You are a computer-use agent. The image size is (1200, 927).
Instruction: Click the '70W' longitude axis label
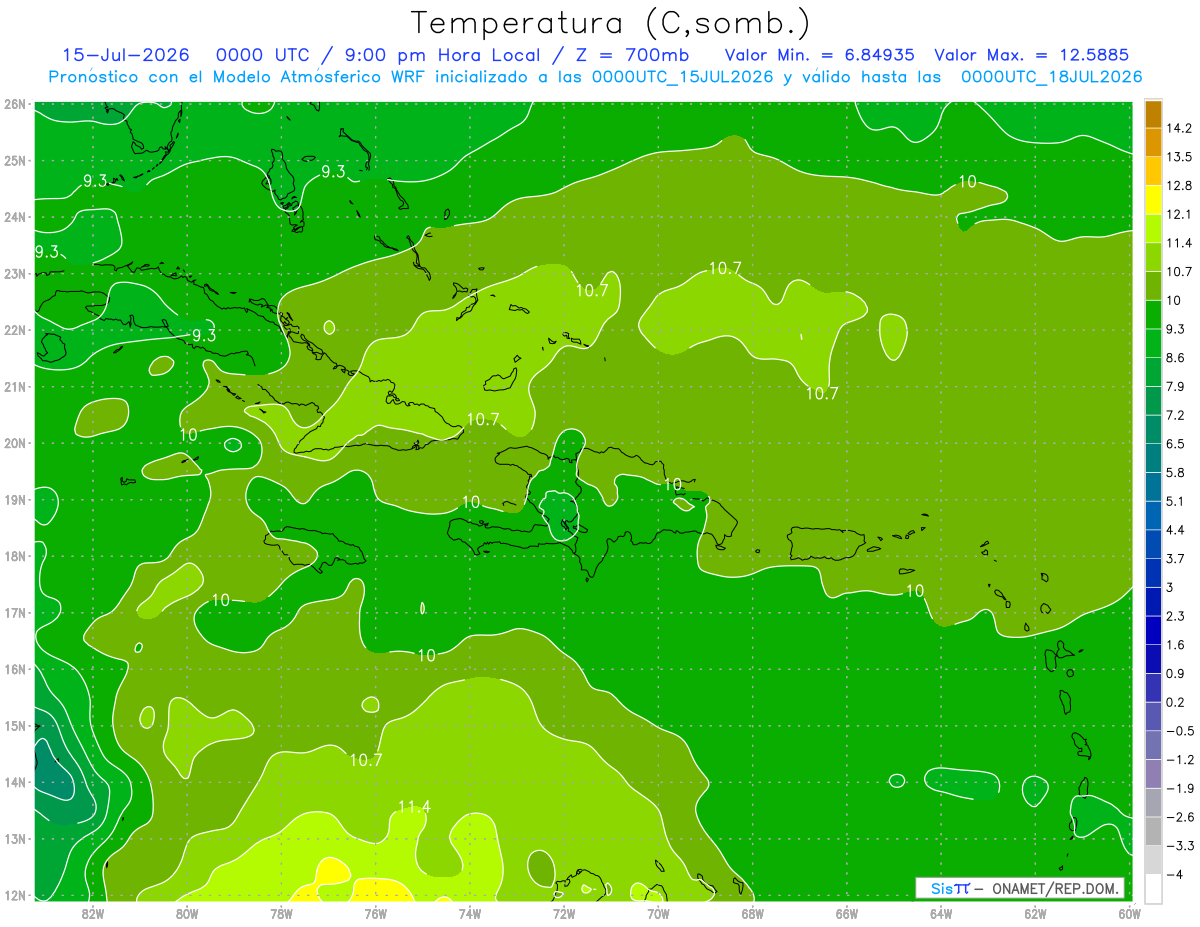click(x=658, y=912)
